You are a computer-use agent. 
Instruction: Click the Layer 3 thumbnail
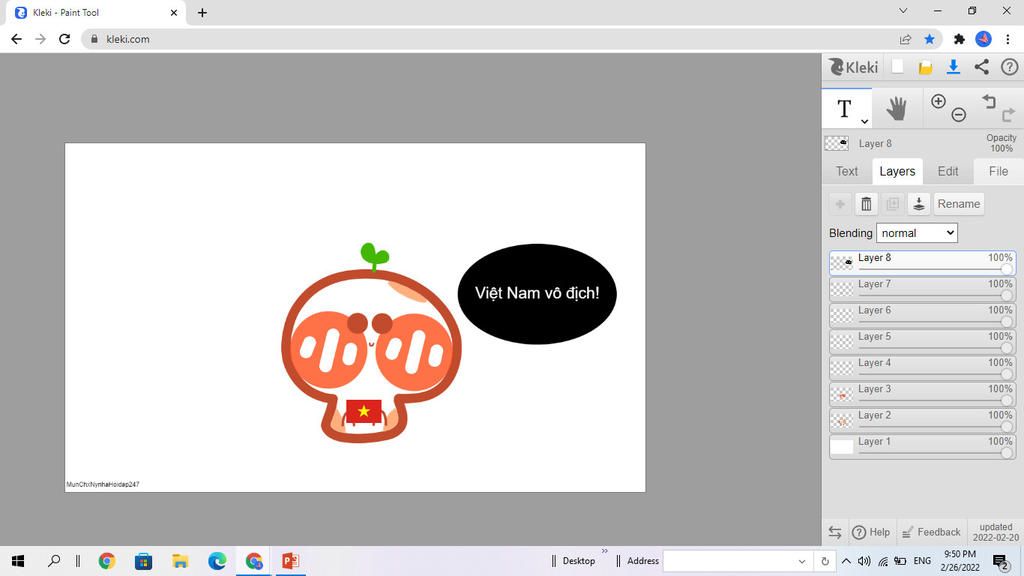842,394
